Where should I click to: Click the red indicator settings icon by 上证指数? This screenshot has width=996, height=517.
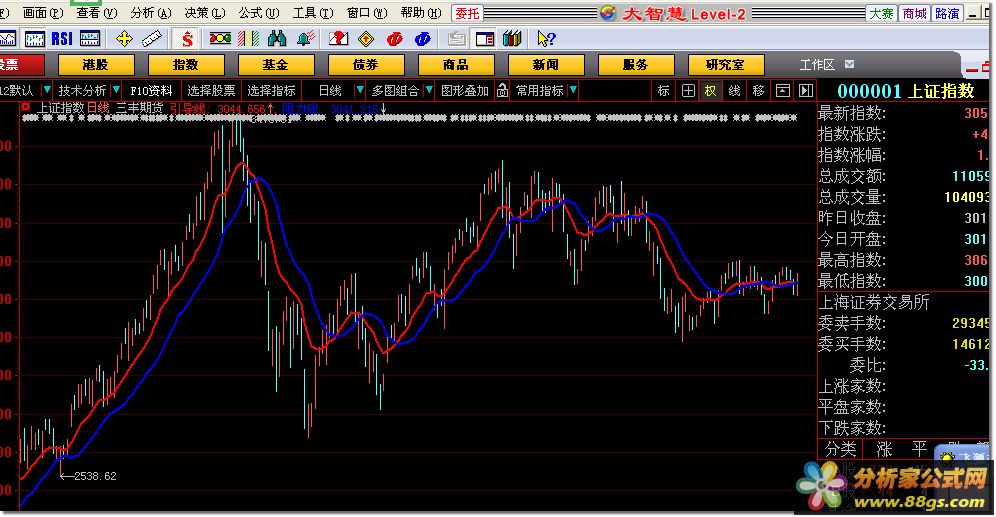(26, 107)
